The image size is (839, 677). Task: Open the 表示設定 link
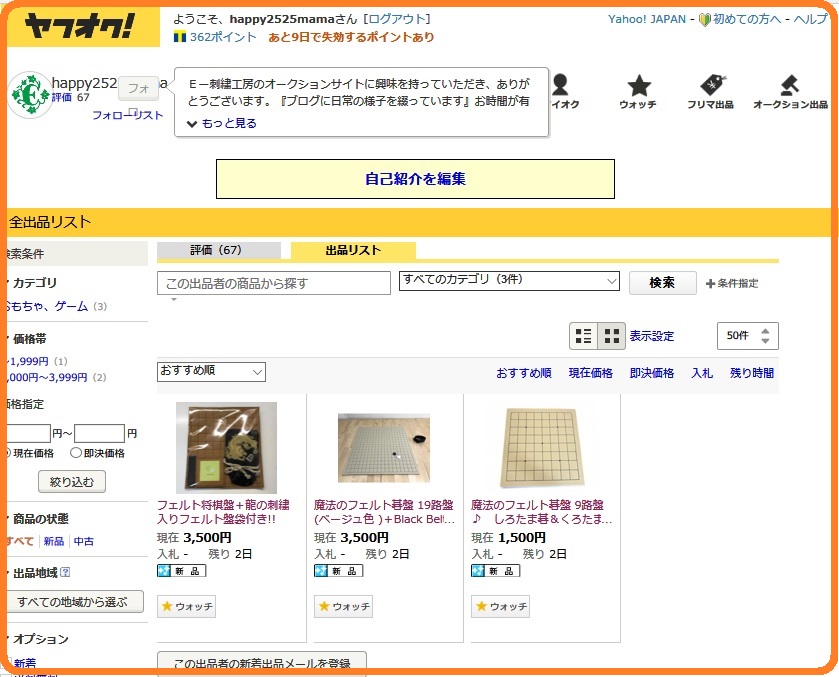652,336
